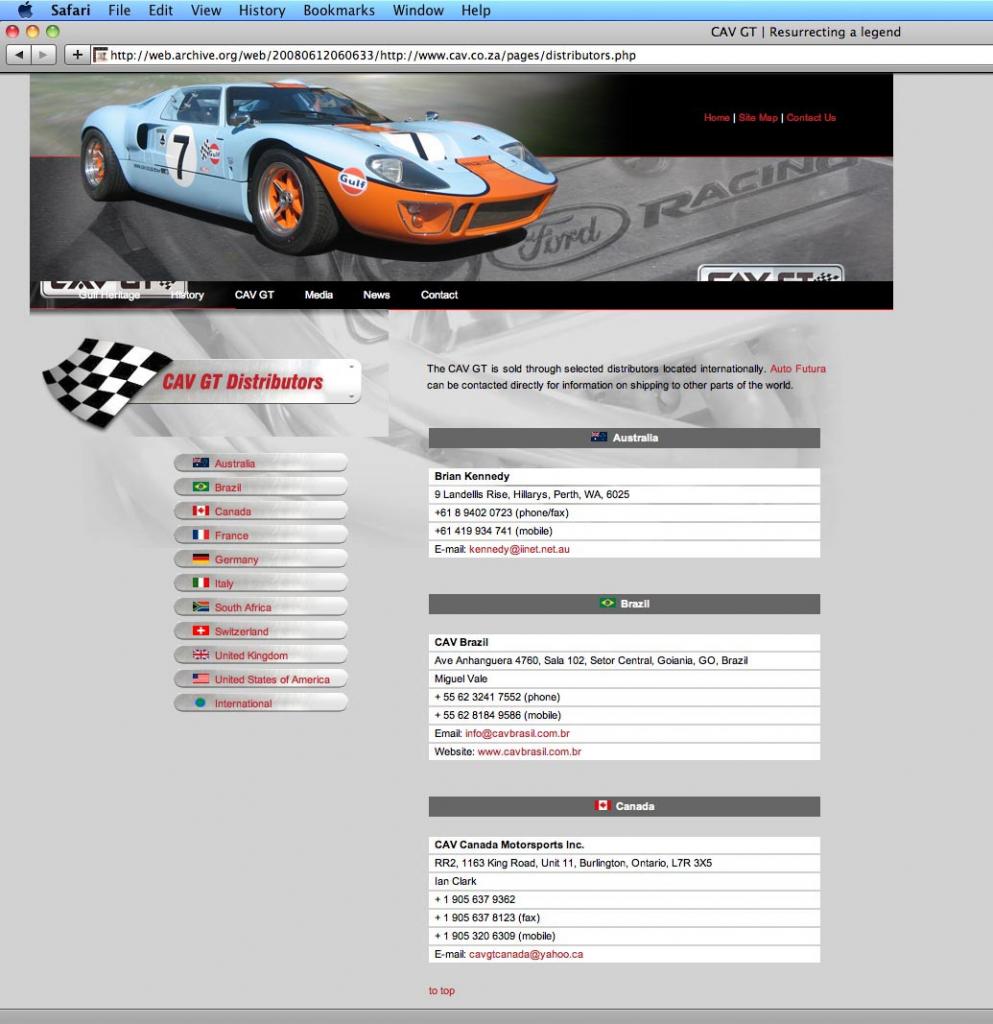Click the Safari forward arrow button
Screen dimensions: 993x1024
point(43,55)
